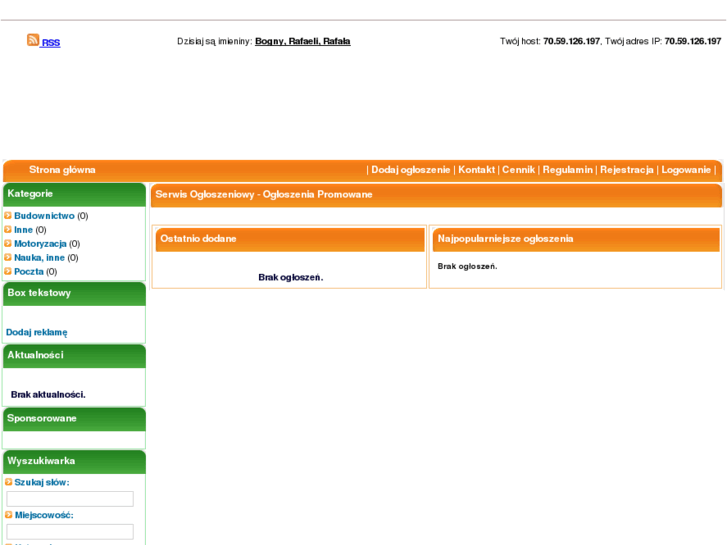The width and height of the screenshot is (727, 545).
Task: Open the Logowanie page
Action: (686, 170)
